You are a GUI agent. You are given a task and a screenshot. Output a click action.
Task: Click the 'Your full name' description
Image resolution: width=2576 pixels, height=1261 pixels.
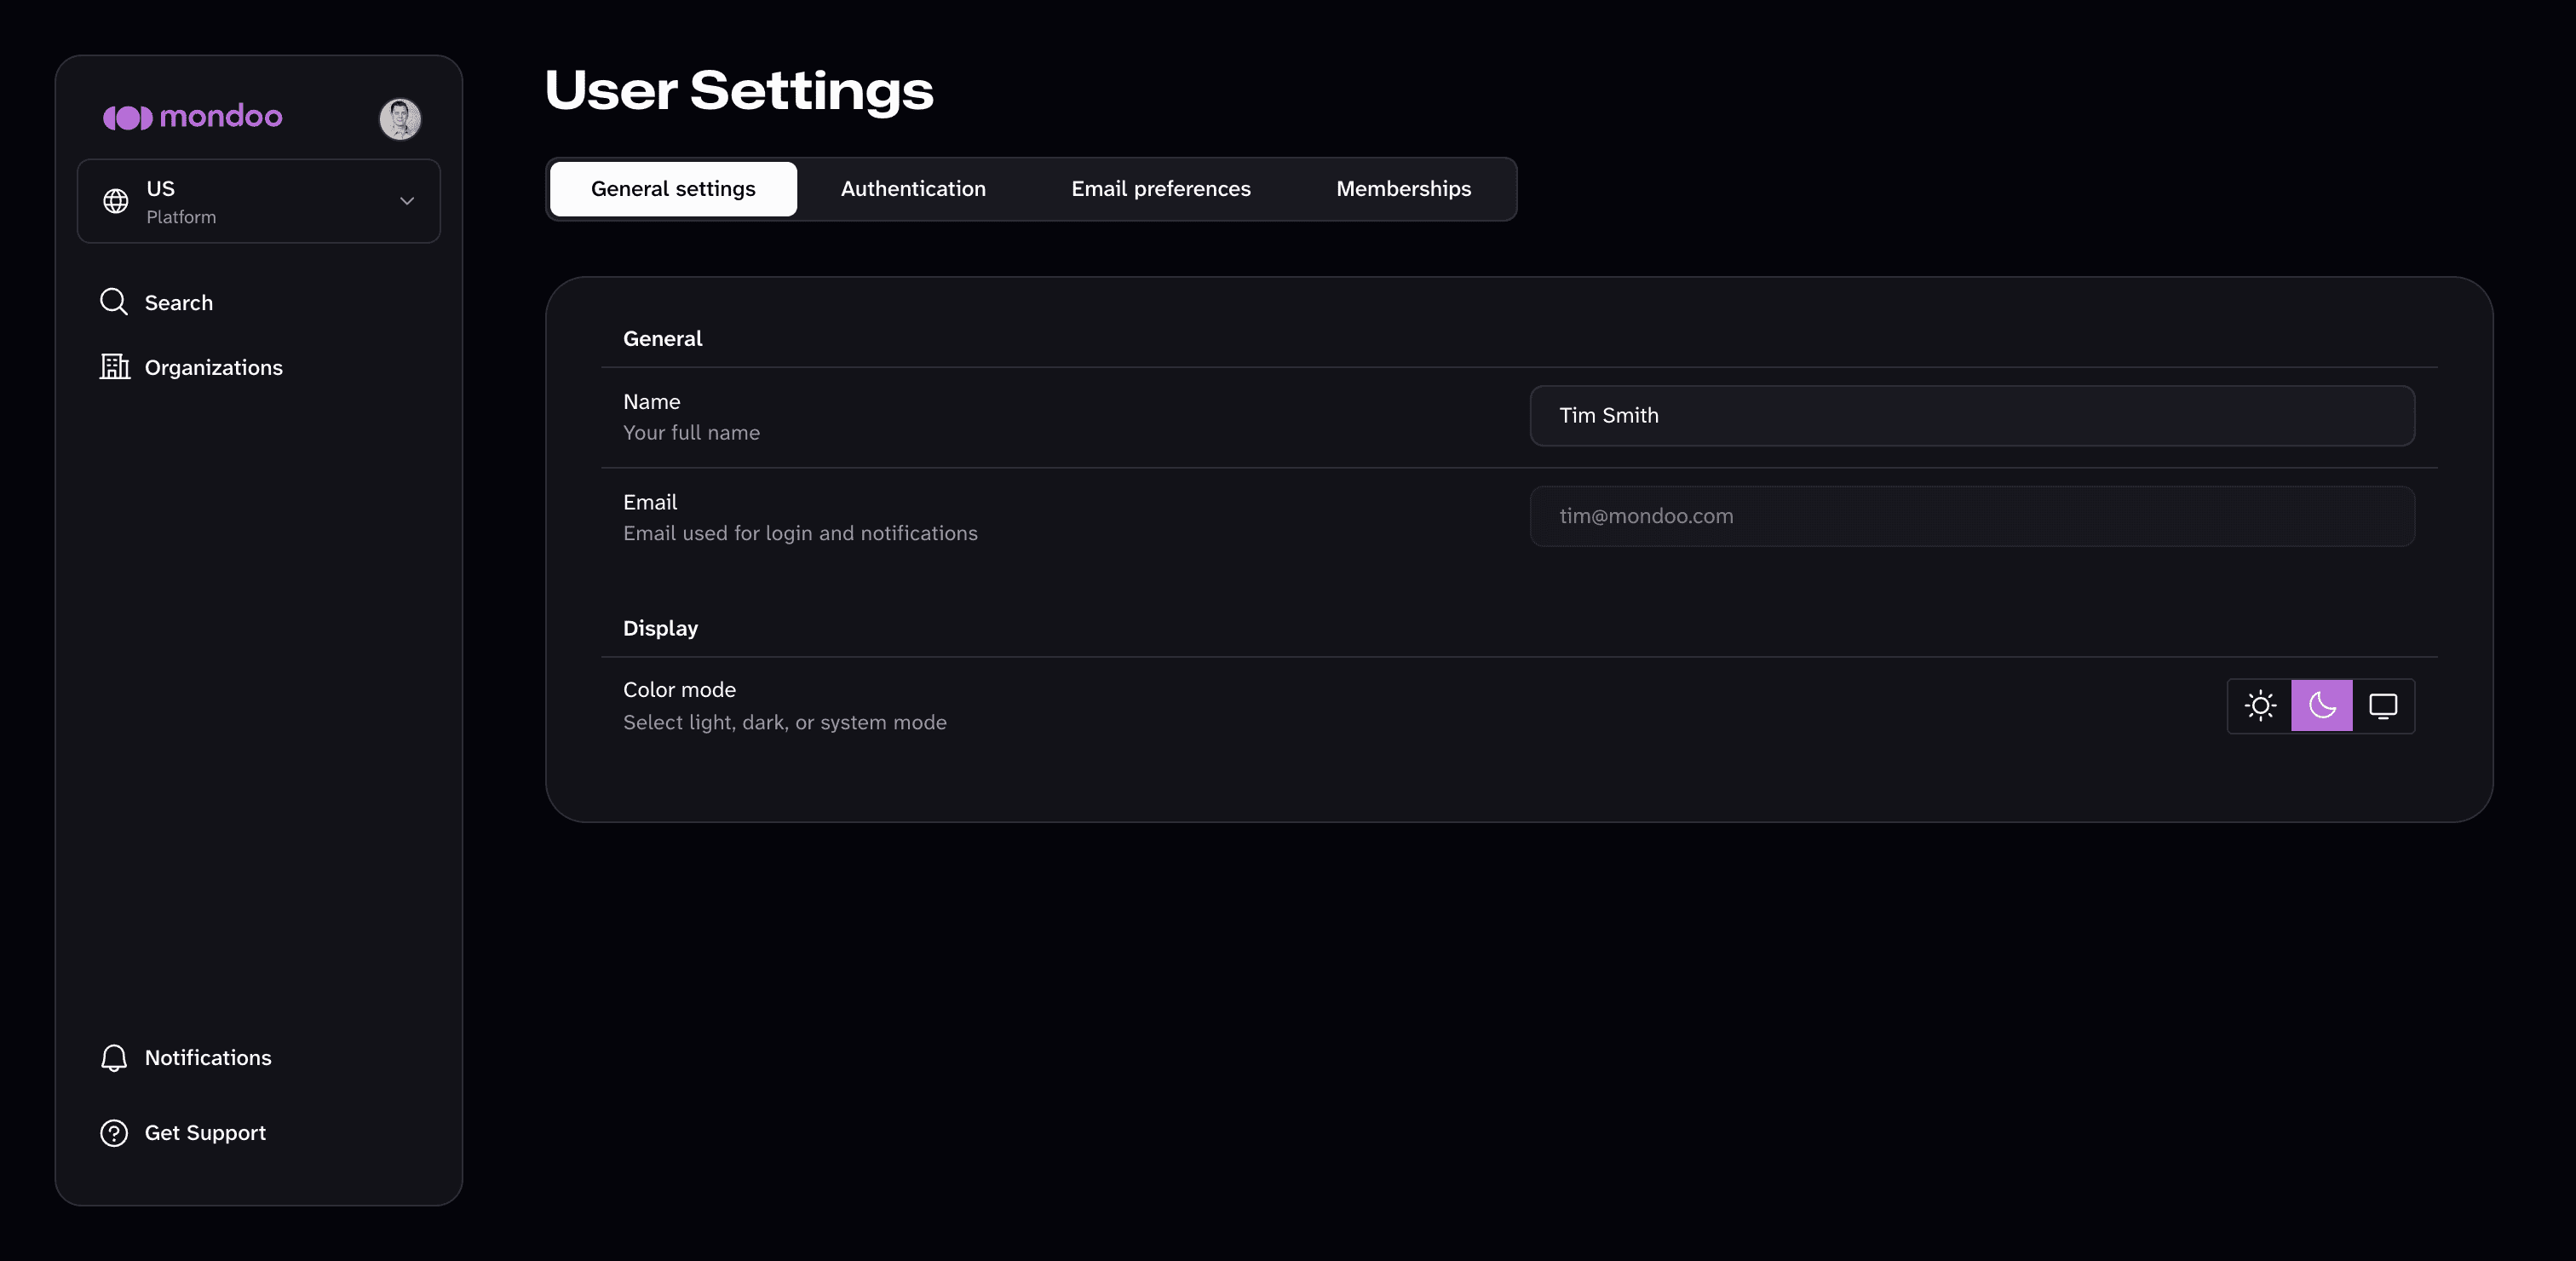[691, 433]
